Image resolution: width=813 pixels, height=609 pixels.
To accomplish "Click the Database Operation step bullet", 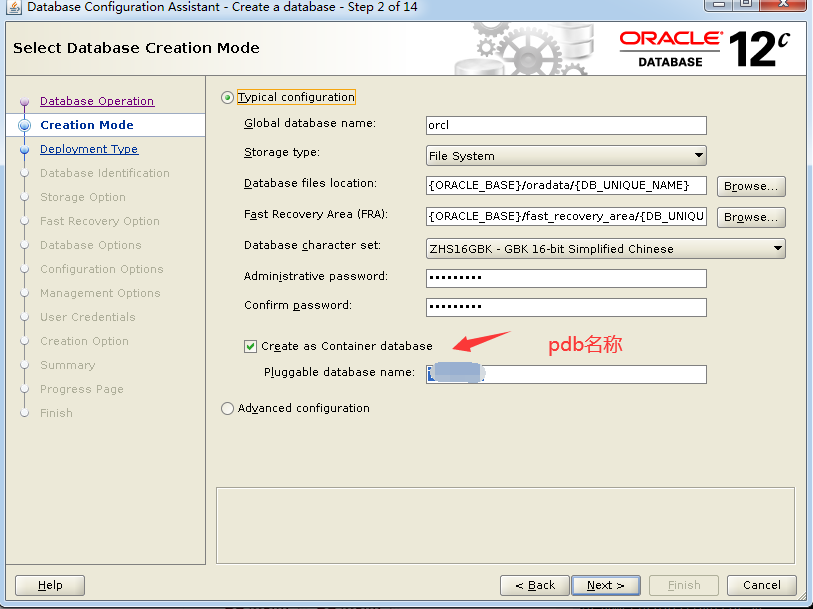I will pos(24,101).
